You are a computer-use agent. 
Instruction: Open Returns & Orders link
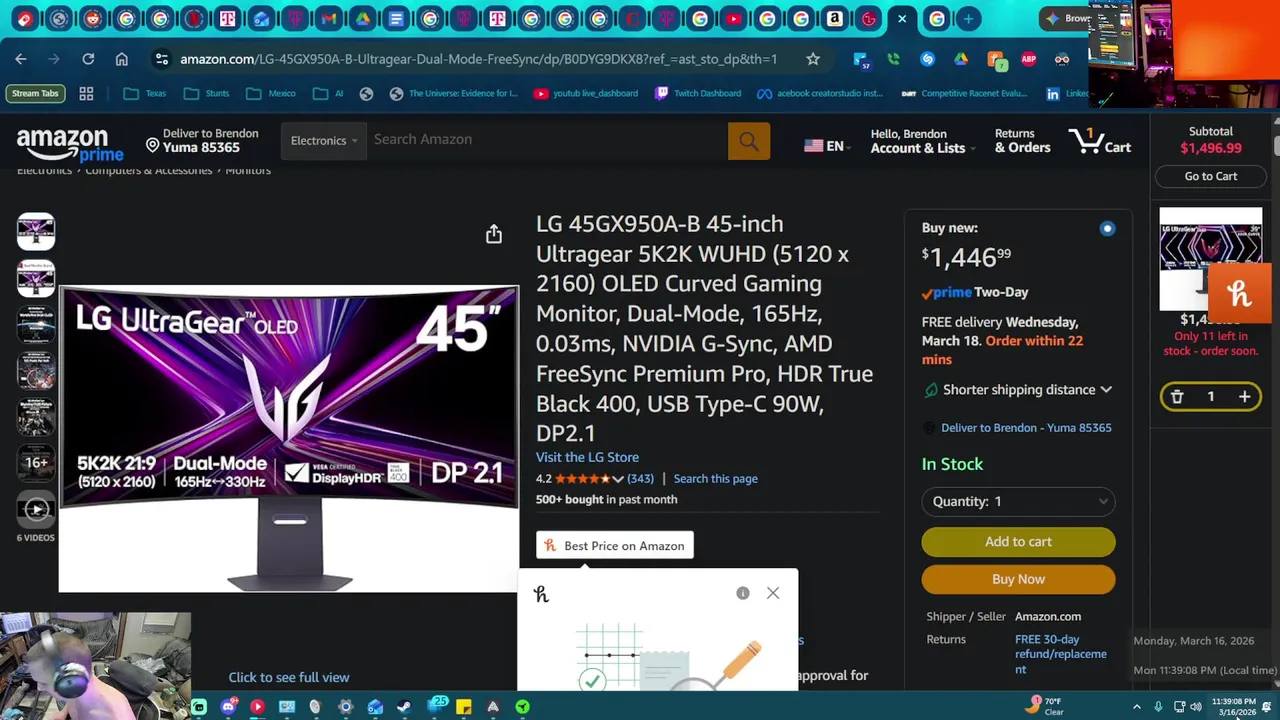pyautogui.click(x=1022, y=141)
